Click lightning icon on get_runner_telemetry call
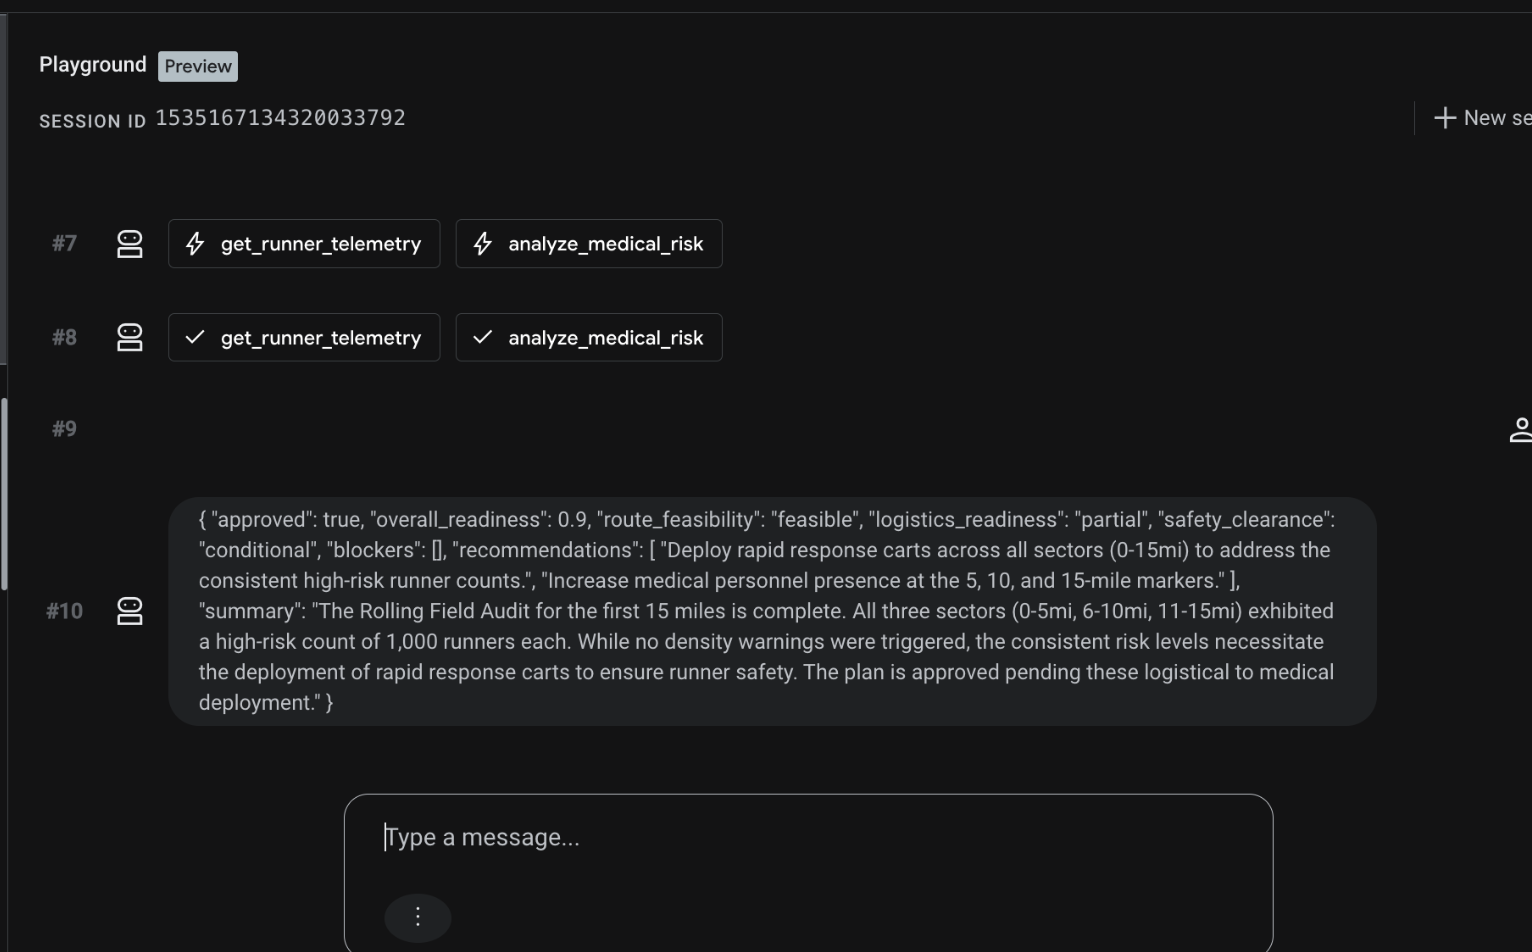Viewport: 1532px width, 952px height. [x=195, y=244]
